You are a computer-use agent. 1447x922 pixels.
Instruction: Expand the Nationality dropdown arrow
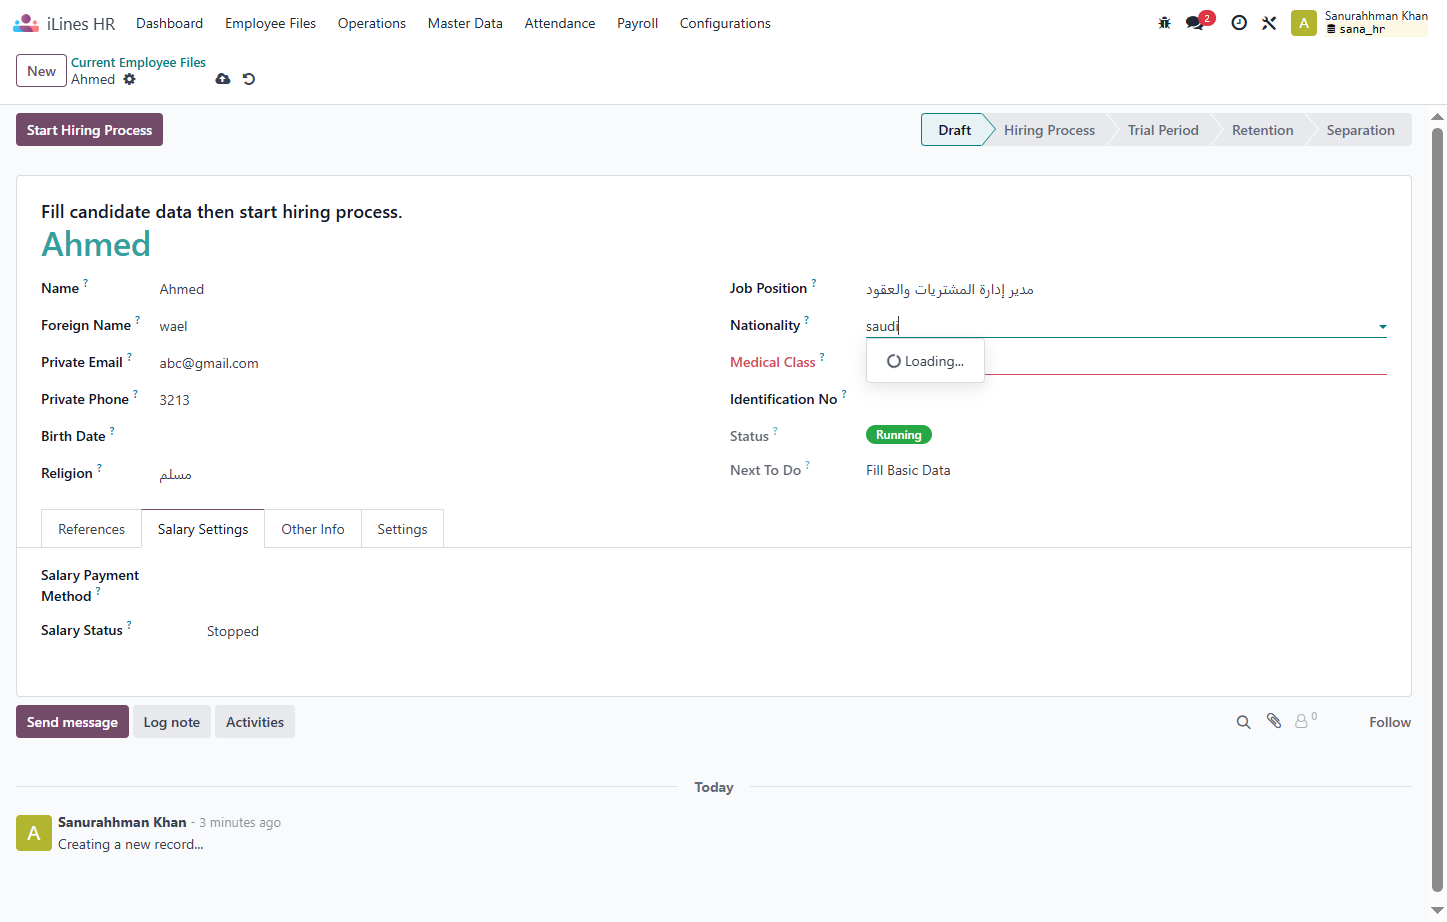click(x=1382, y=327)
